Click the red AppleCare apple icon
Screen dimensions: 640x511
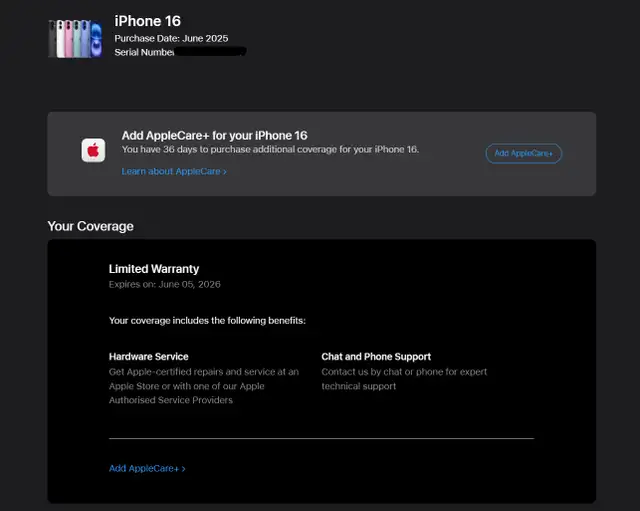point(93,150)
